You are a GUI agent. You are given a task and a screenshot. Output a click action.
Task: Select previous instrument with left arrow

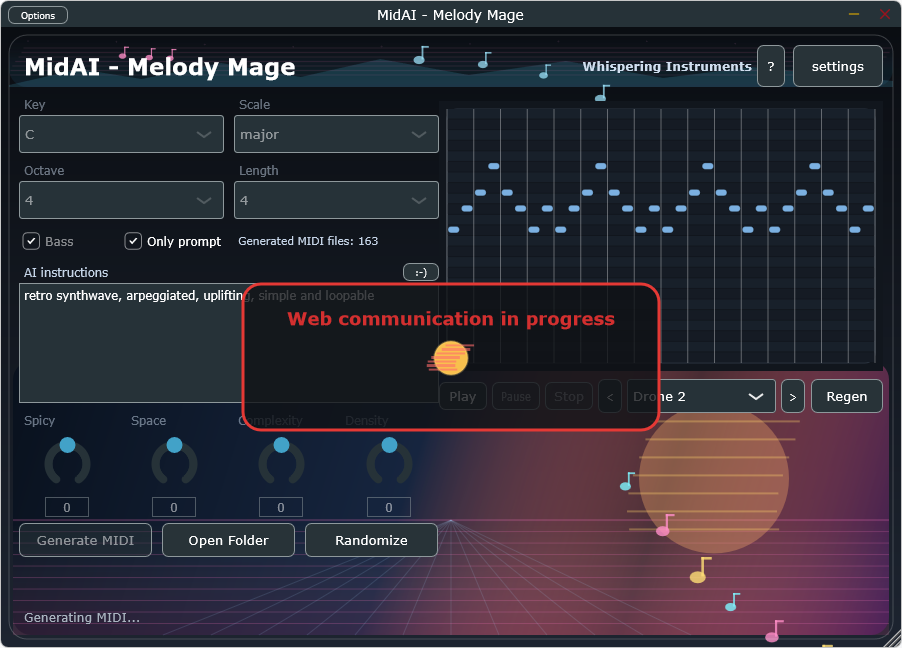[x=610, y=397]
